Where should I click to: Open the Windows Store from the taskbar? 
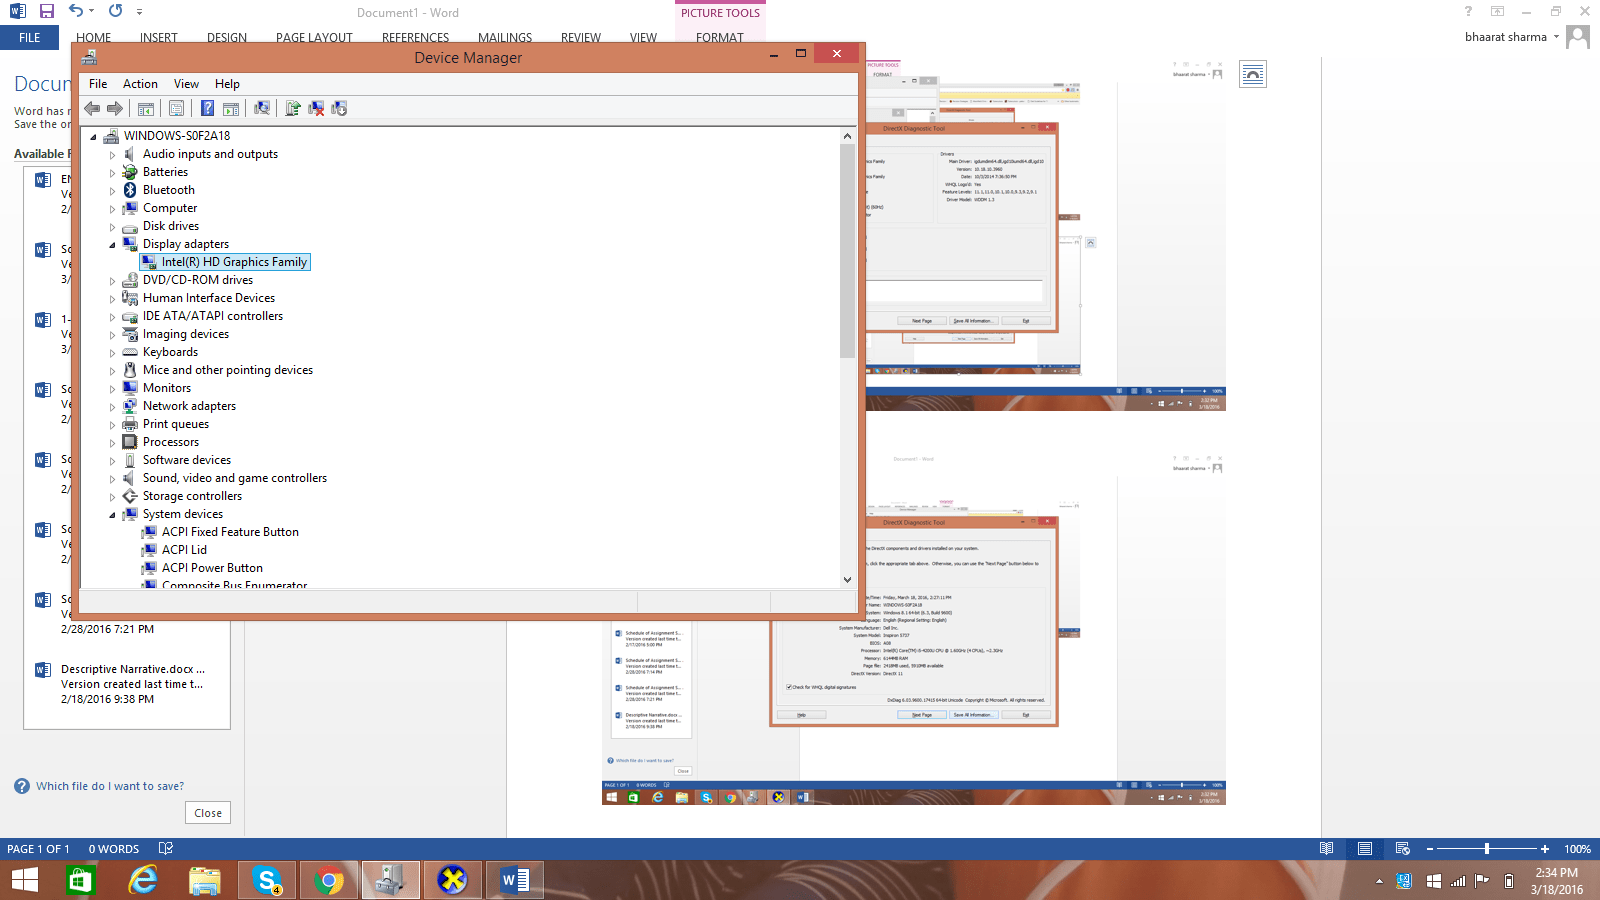pos(80,880)
